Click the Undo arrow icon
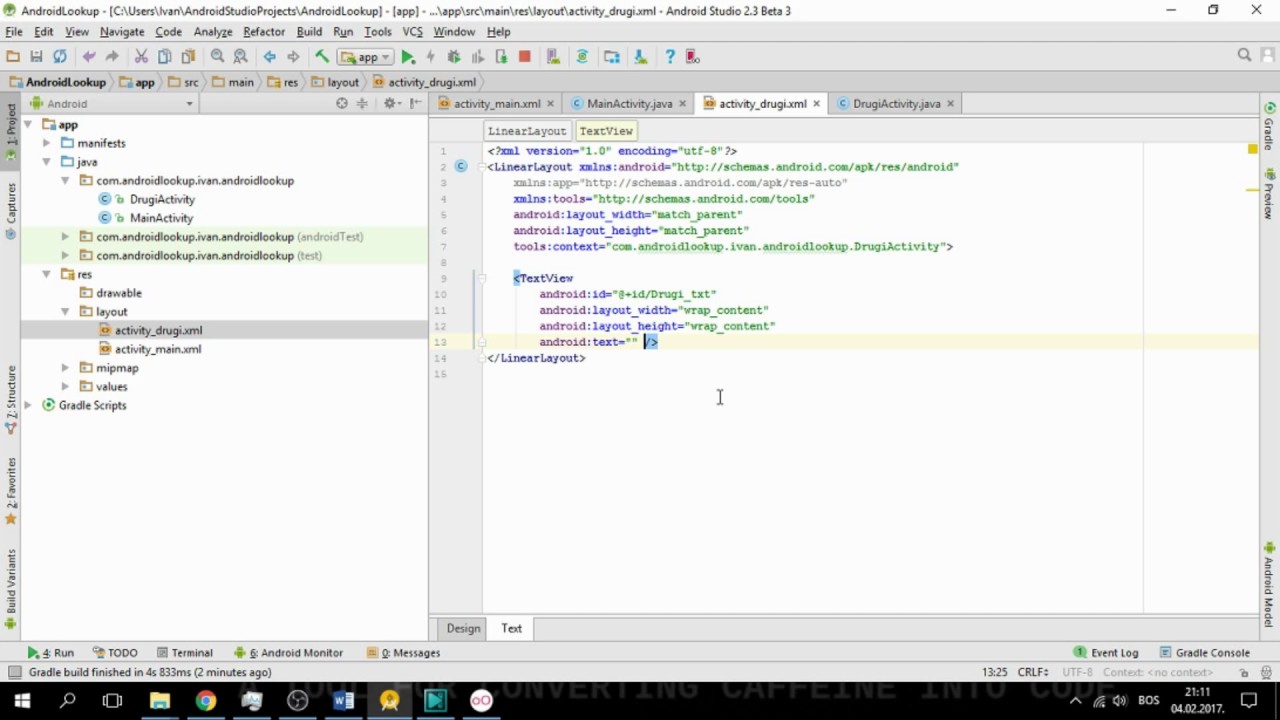 89,57
